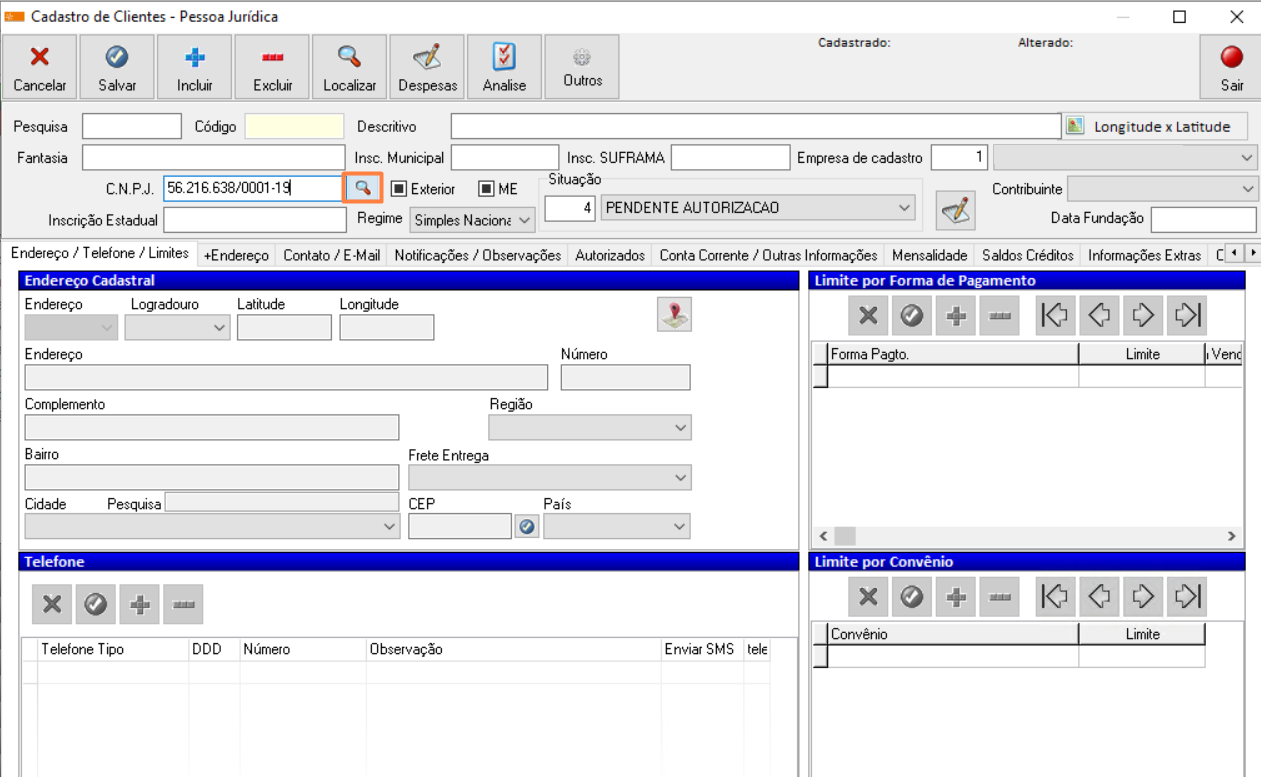
Task: Go to previous record in Forma de Pagamento
Action: 1099,316
